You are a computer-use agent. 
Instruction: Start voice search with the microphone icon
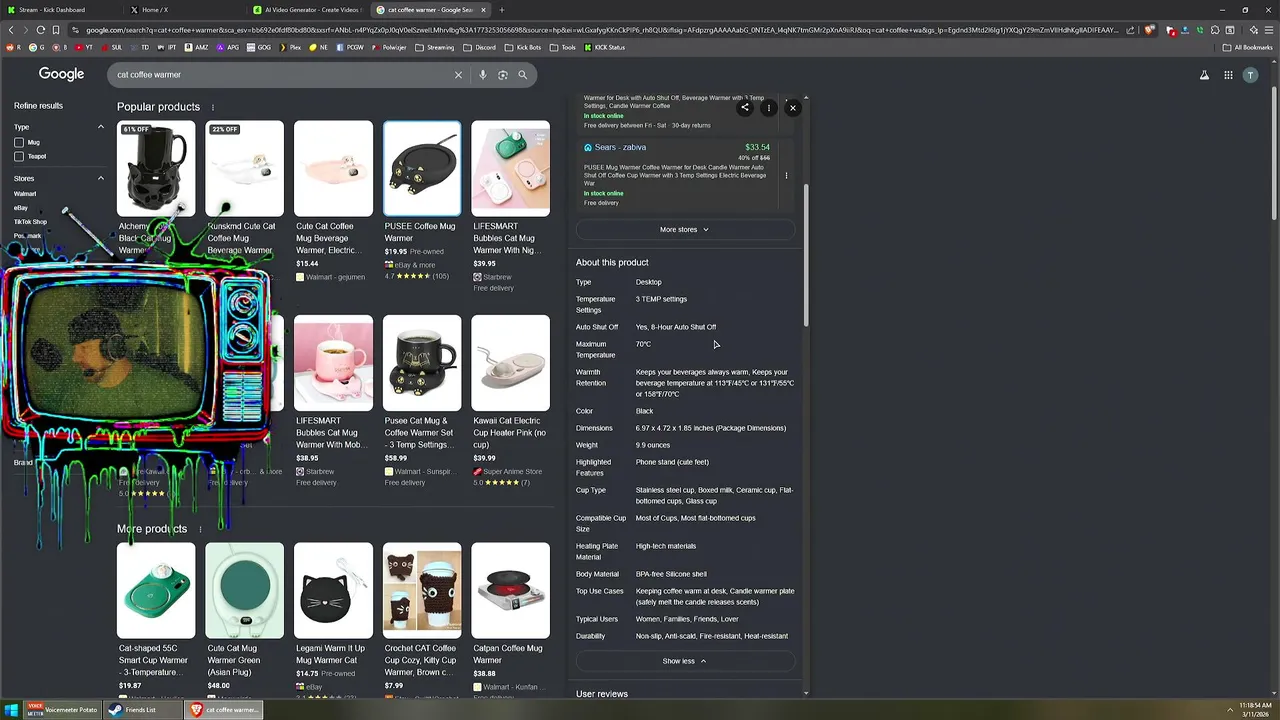pyautogui.click(x=483, y=75)
